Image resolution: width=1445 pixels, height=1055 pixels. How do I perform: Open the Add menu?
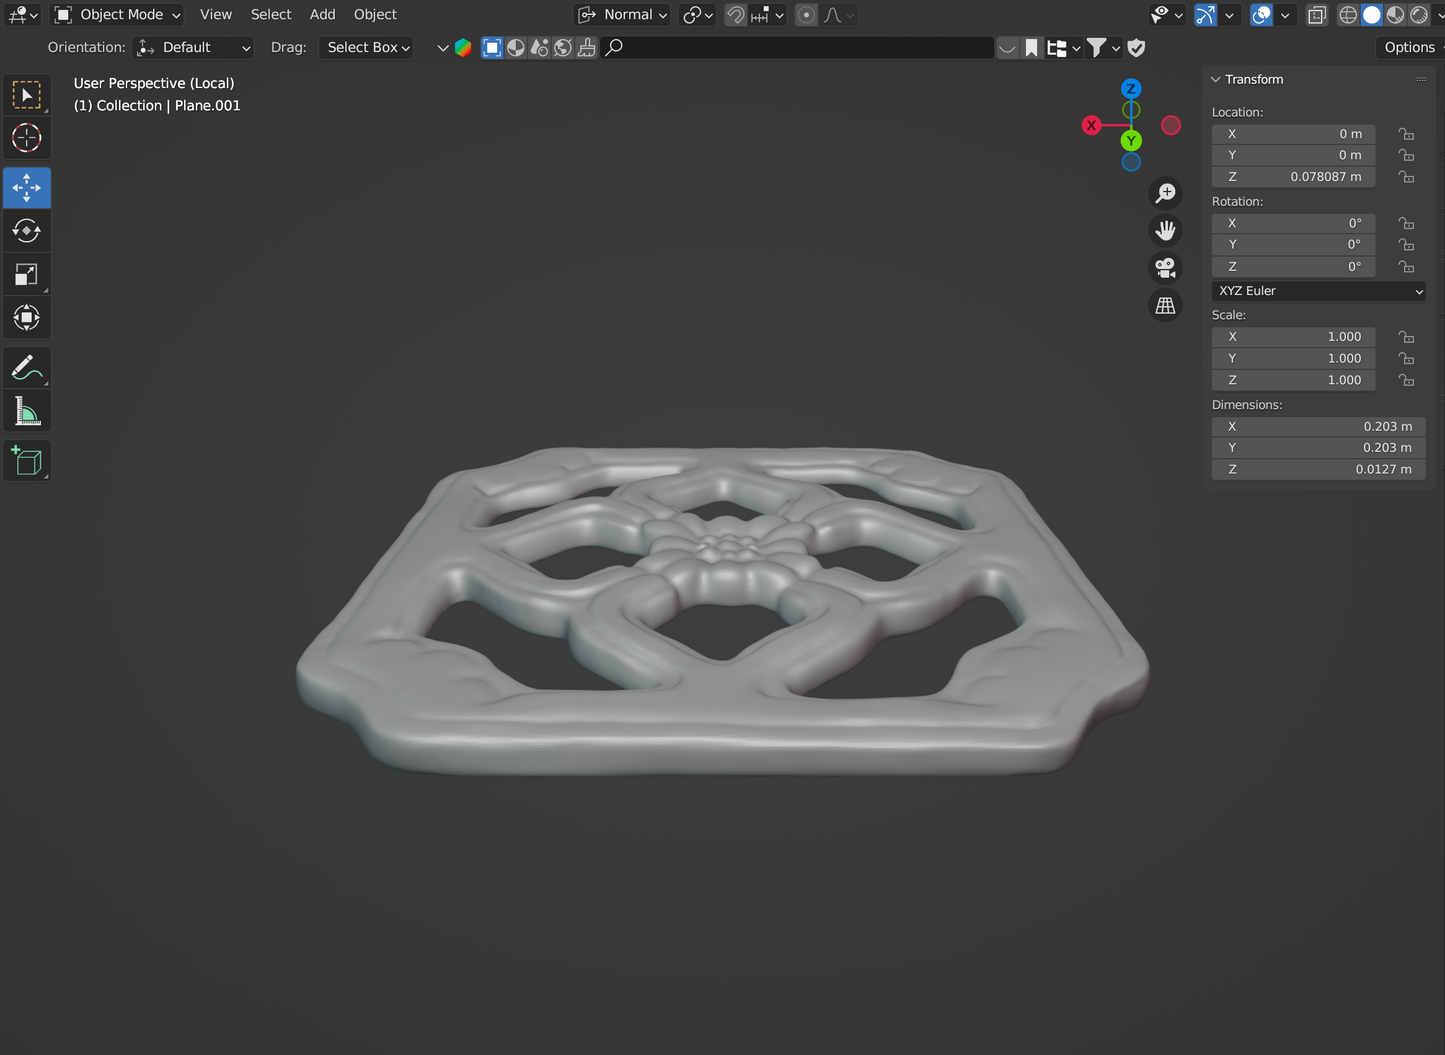(322, 15)
